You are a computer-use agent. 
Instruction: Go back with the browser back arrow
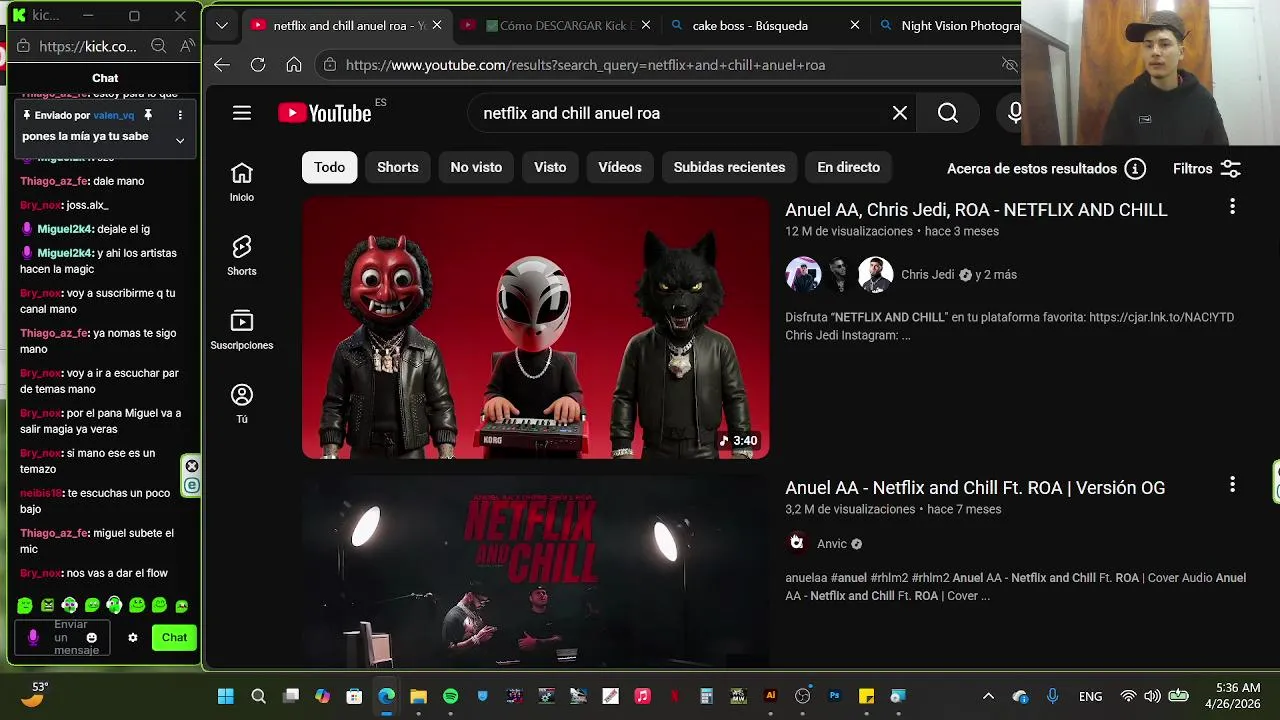click(222, 65)
